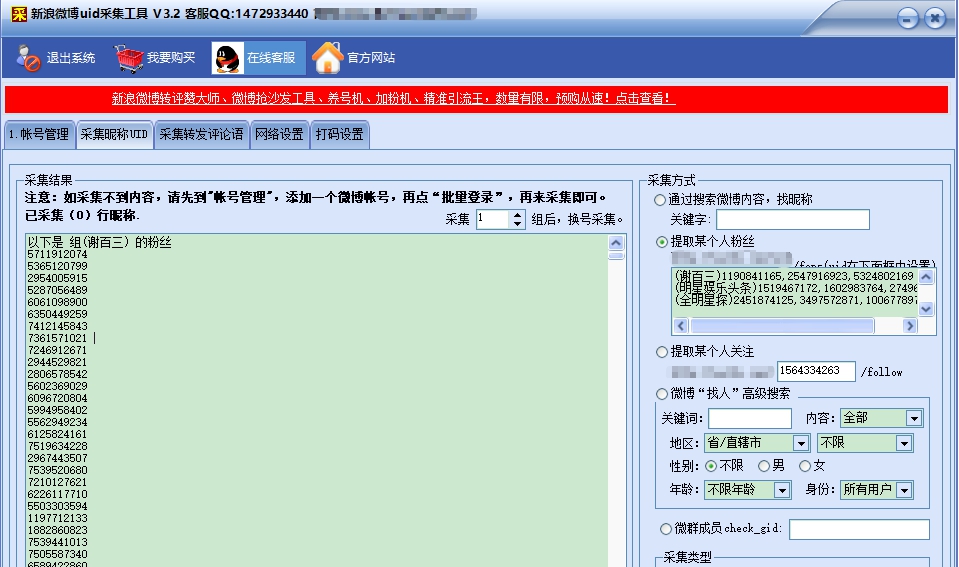Open the 内容 全部 dropdown

point(881,418)
